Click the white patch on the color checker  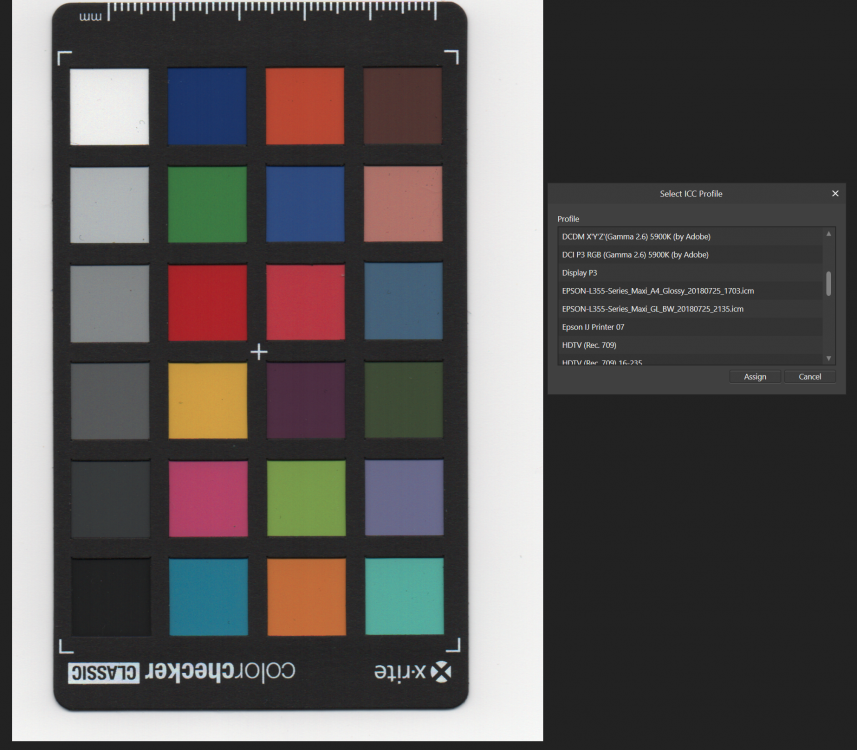coord(109,106)
